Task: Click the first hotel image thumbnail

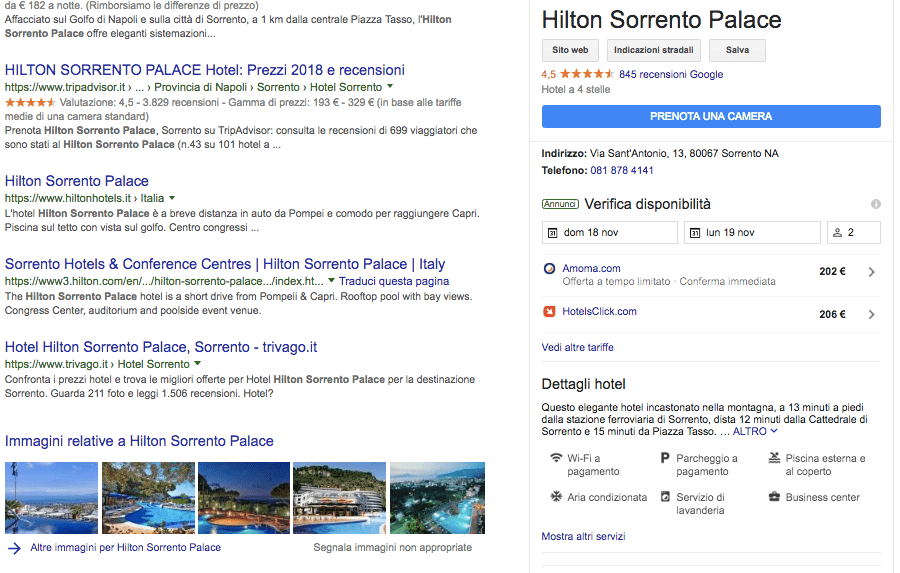Action: (52, 497)
